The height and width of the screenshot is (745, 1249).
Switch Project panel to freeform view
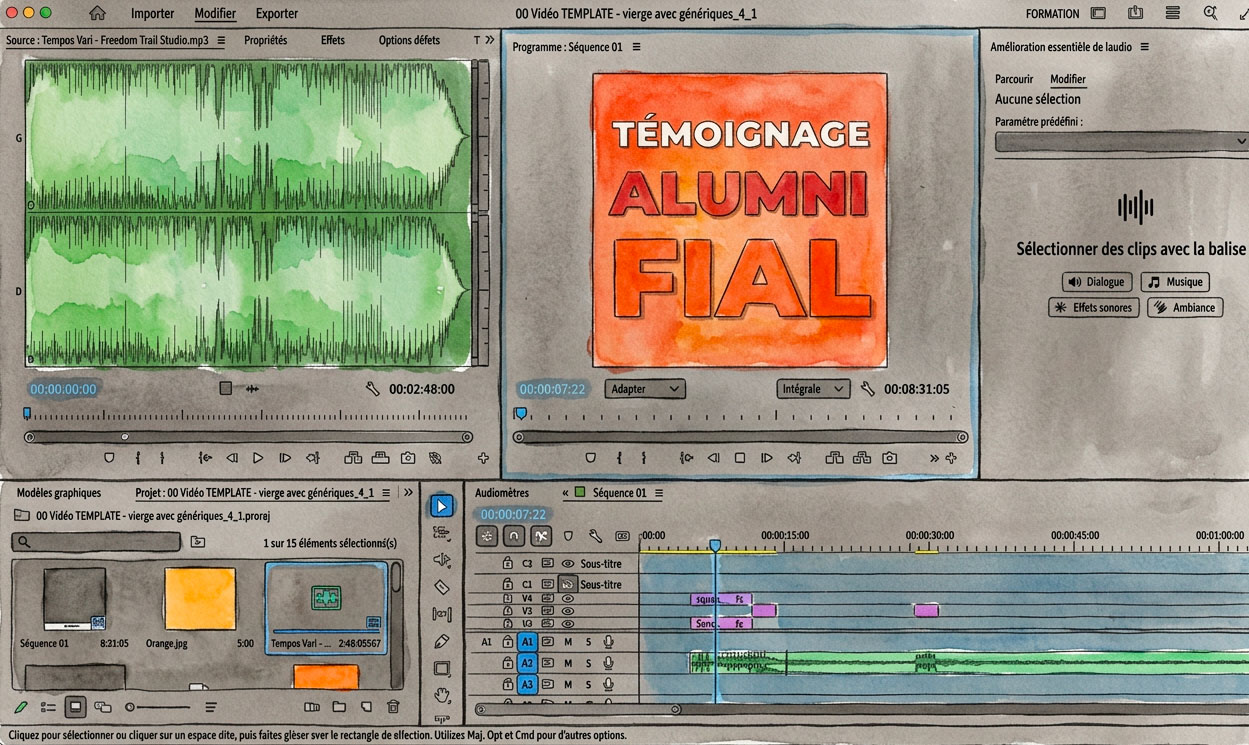coord(102,707)
